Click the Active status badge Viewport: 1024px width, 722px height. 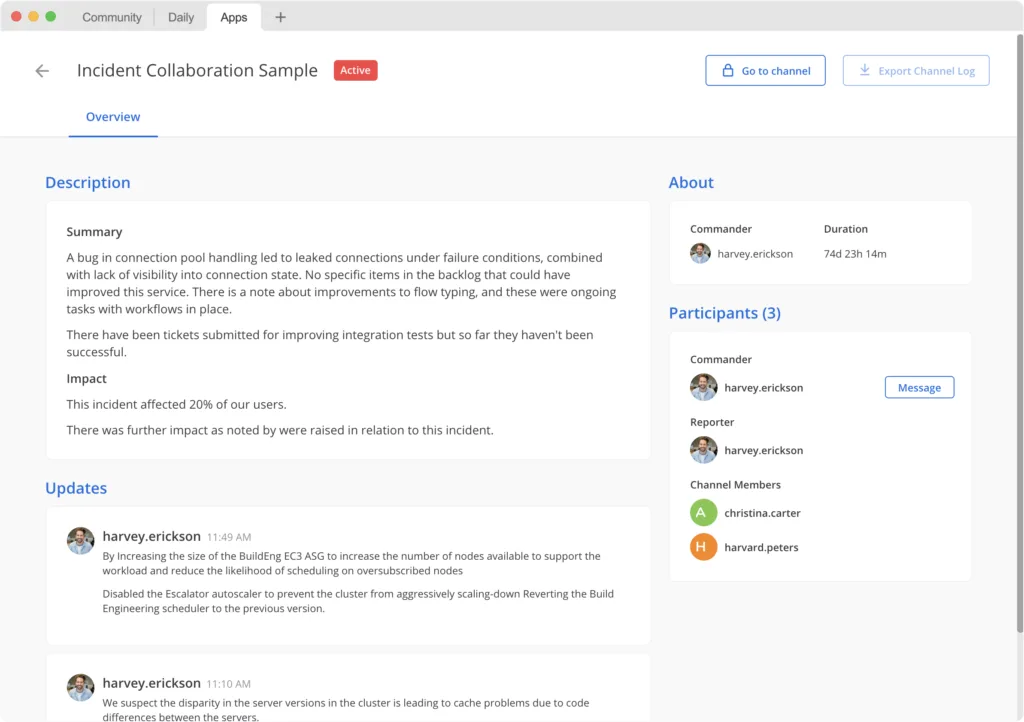pyautogui.click(x=355, y=71)
